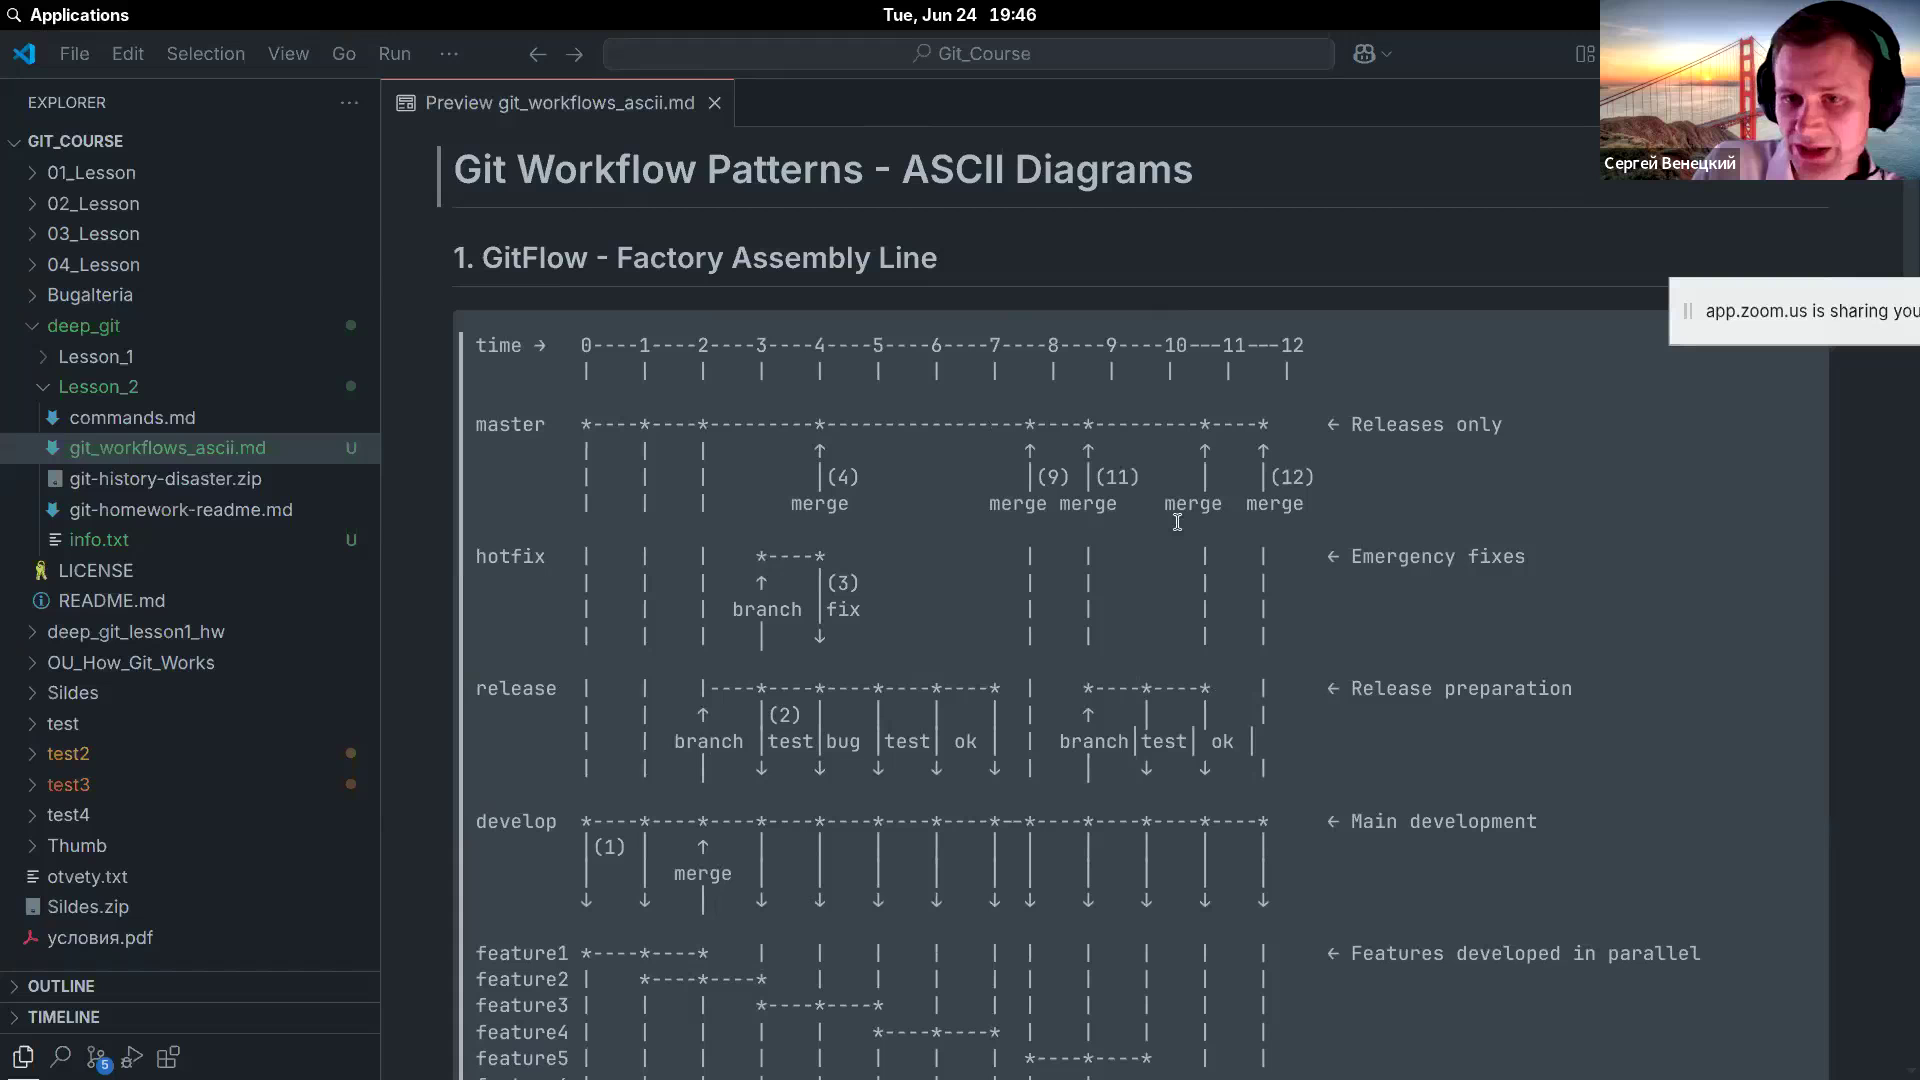Open Explorer more actions ellipsis
1920x1080 pixels.
tap(349, 103)
